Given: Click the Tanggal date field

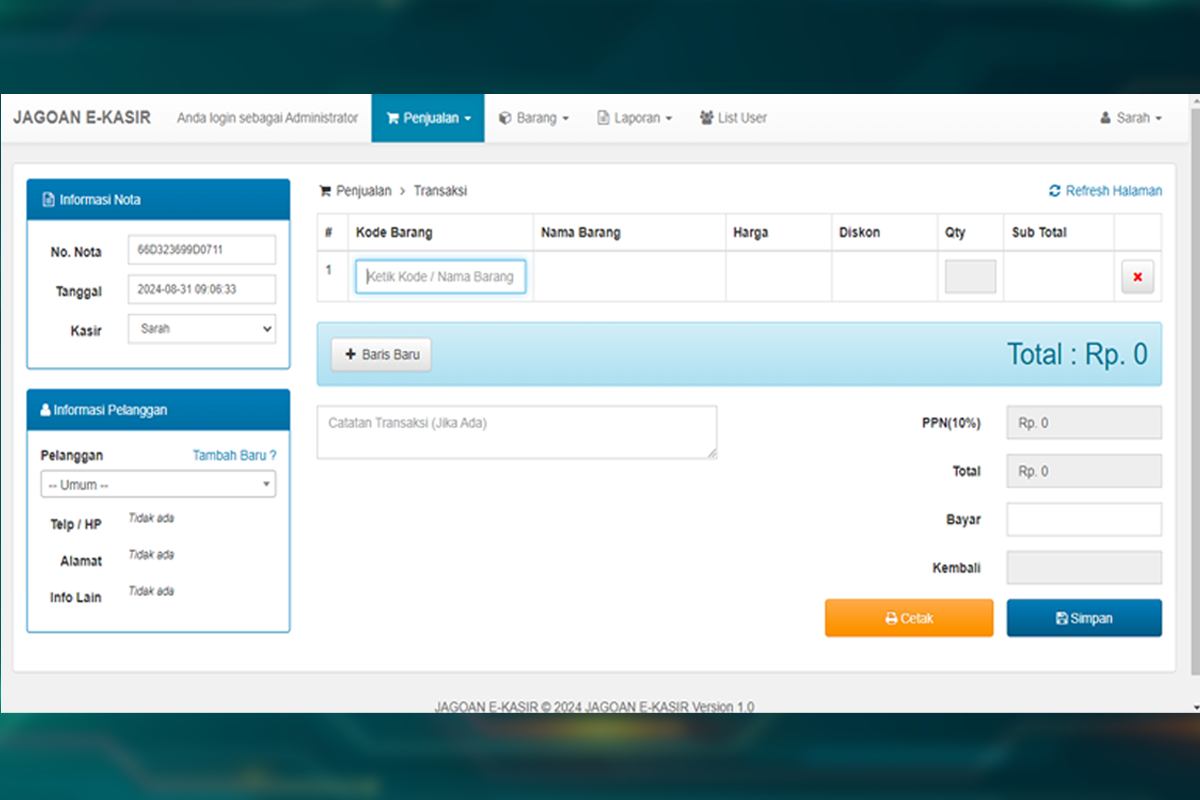Looking at the screenshot, I should [x=201, y=289].
